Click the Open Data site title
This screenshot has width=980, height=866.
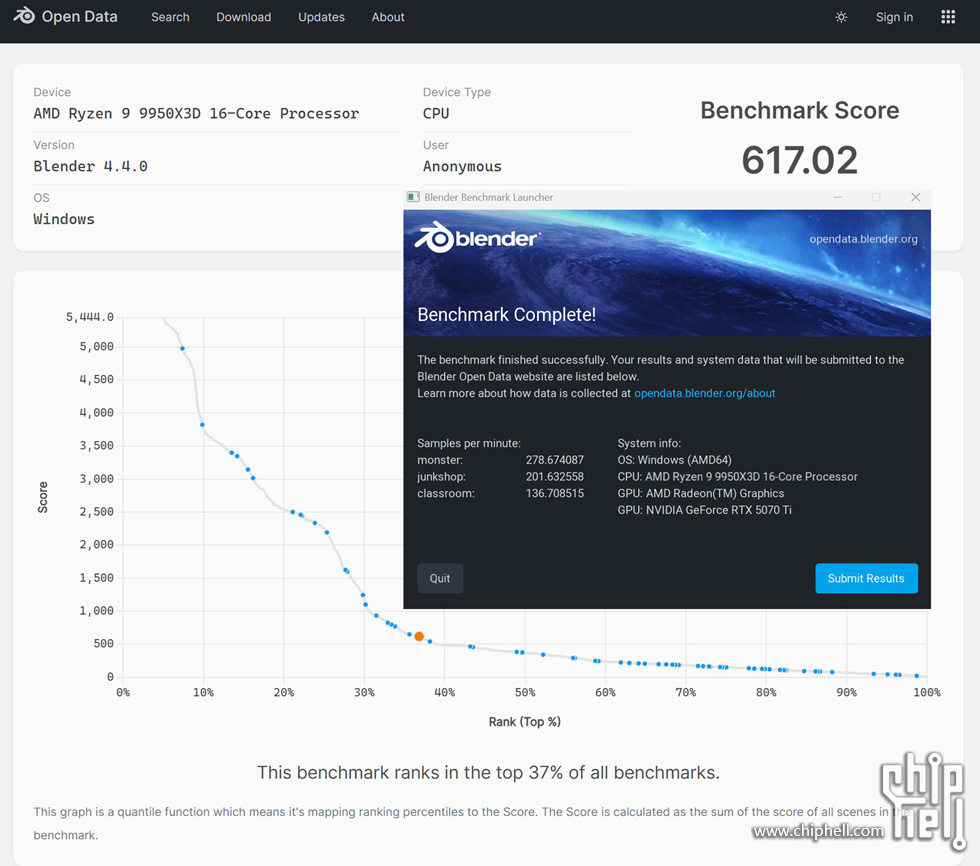79,16
